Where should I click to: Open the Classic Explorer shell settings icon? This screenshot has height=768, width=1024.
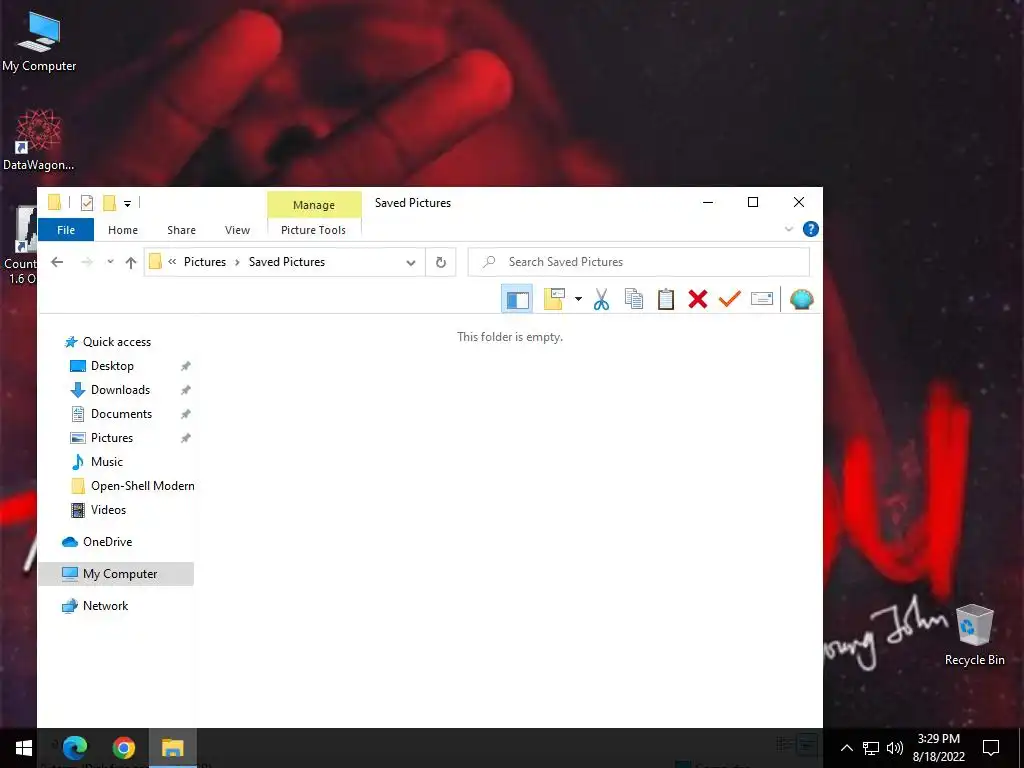801,299
